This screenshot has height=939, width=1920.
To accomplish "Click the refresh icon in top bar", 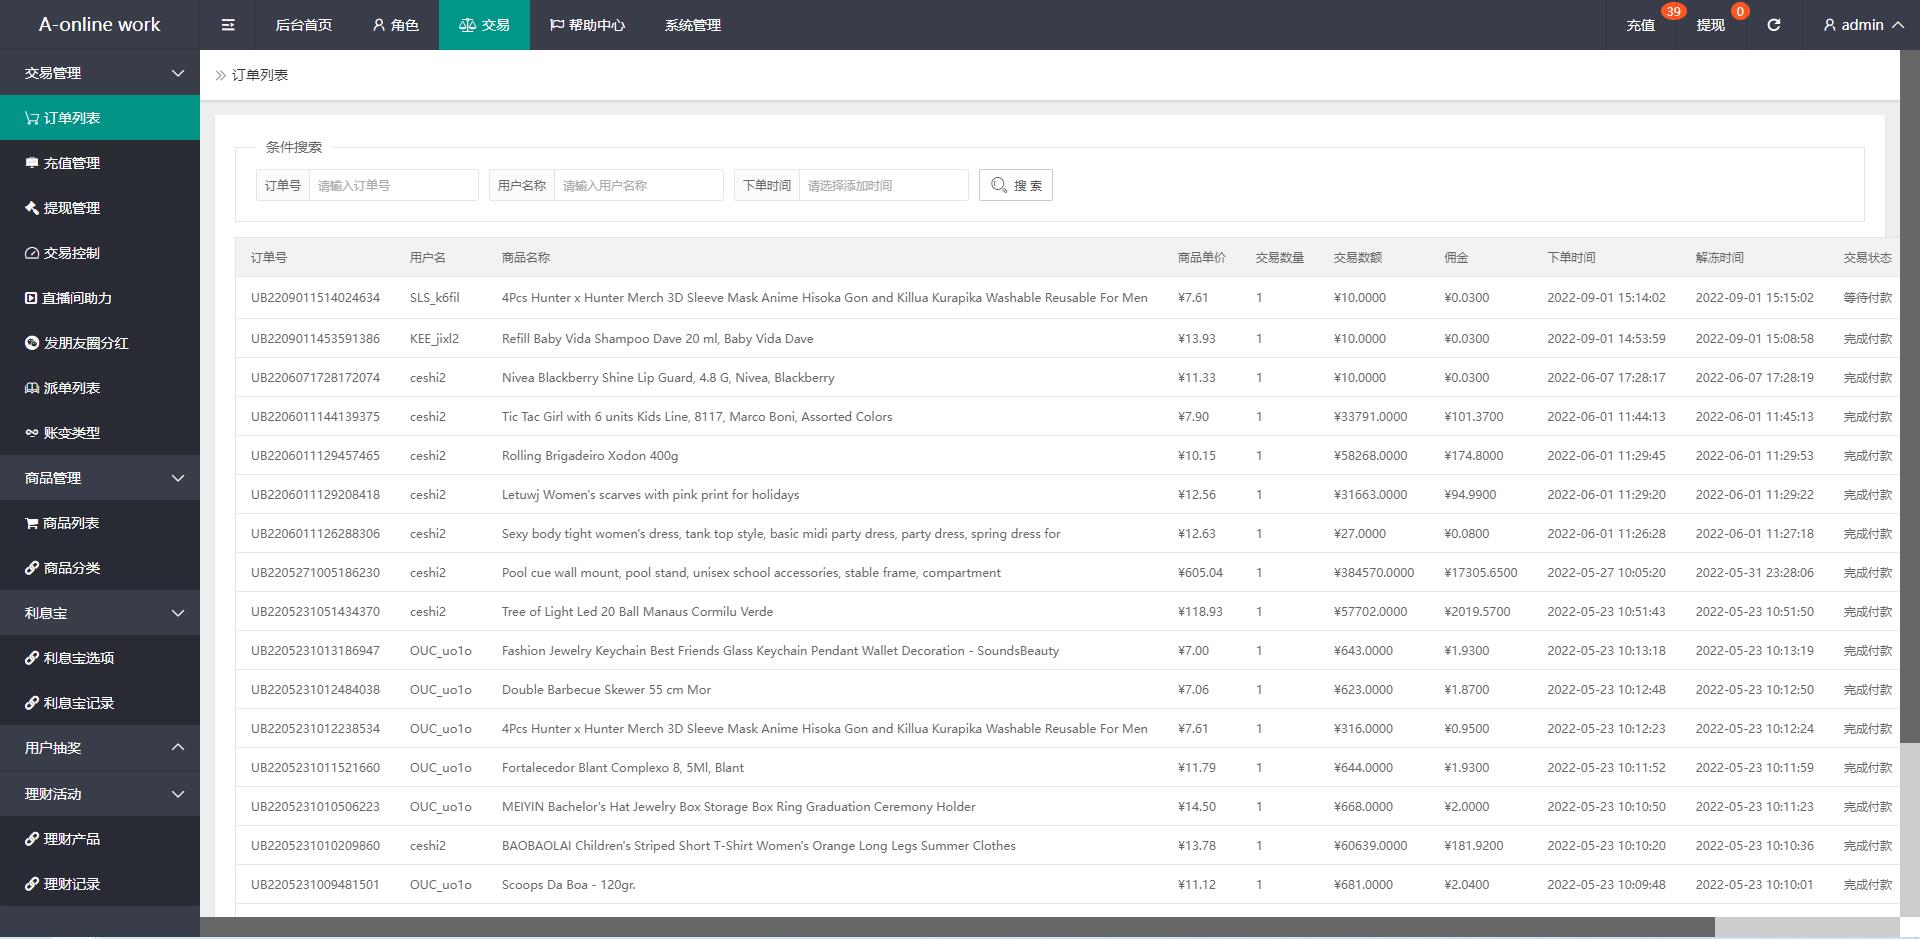I will [x=1773, y=25].
